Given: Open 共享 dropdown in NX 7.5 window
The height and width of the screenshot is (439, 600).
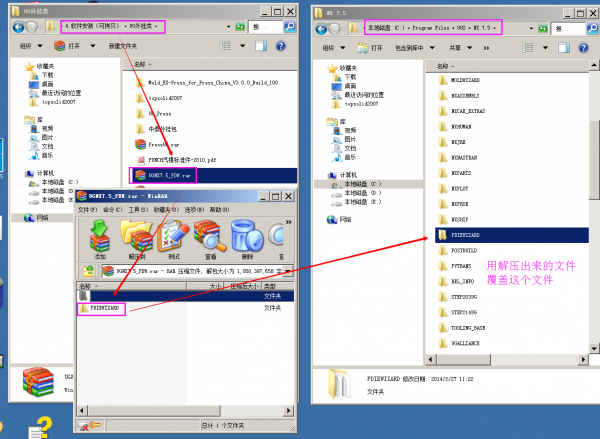Looking at the screenshot, I should click(460, 48).
